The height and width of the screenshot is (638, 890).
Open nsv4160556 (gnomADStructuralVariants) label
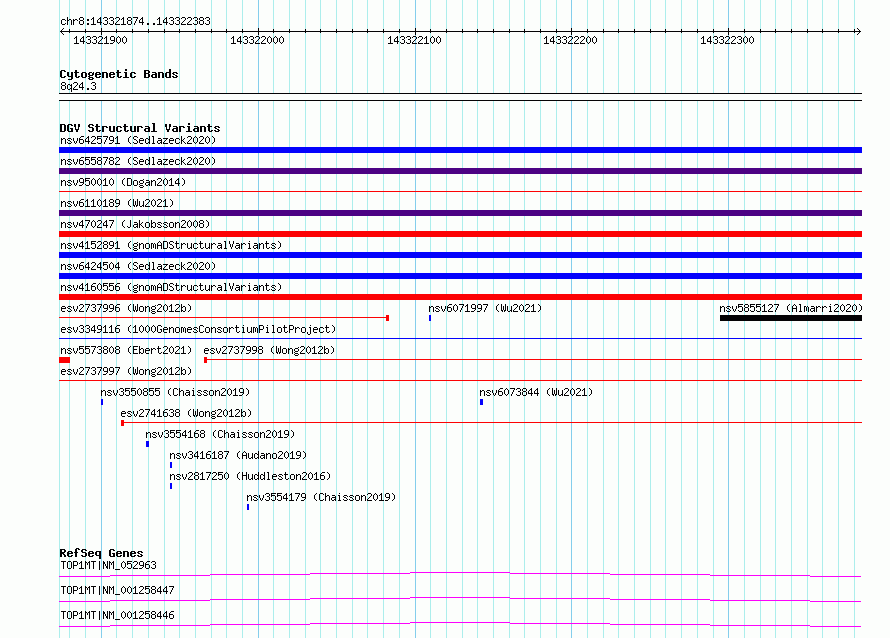pyautogui.click(x=171, y=287)
